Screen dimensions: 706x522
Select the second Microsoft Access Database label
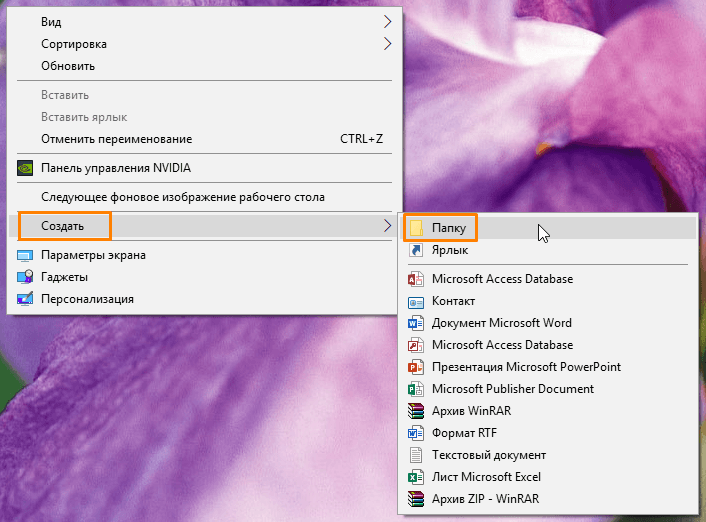[502, 345]
